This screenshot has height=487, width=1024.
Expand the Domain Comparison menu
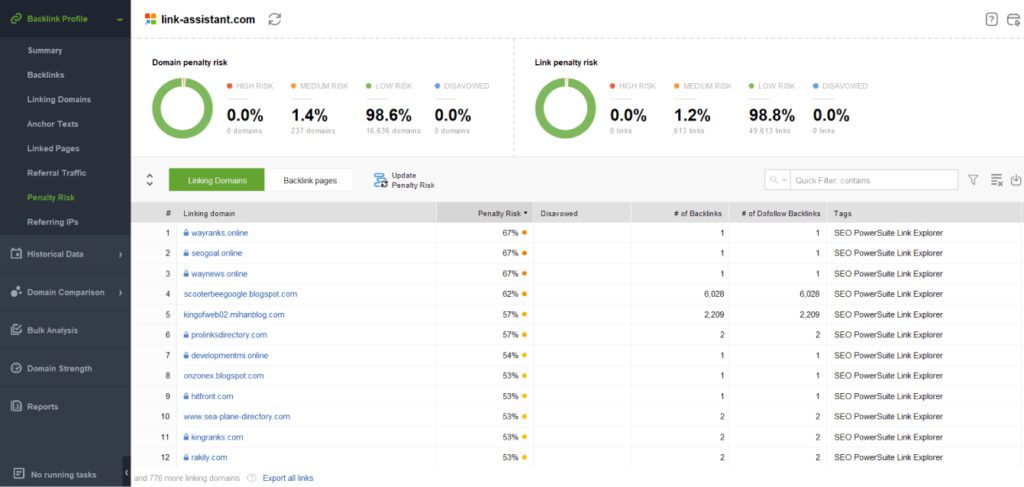point(120,292)
